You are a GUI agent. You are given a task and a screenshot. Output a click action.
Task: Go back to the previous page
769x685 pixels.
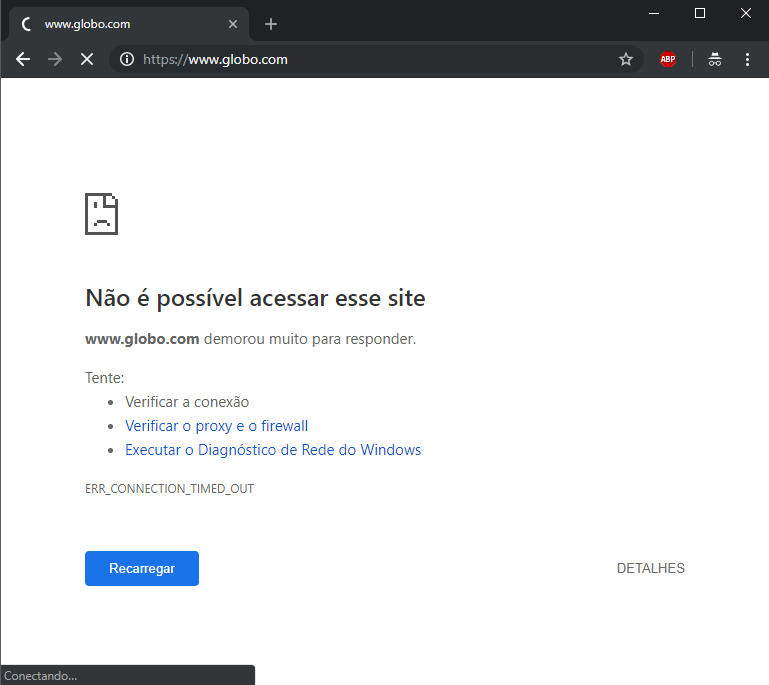coord(23,60)
